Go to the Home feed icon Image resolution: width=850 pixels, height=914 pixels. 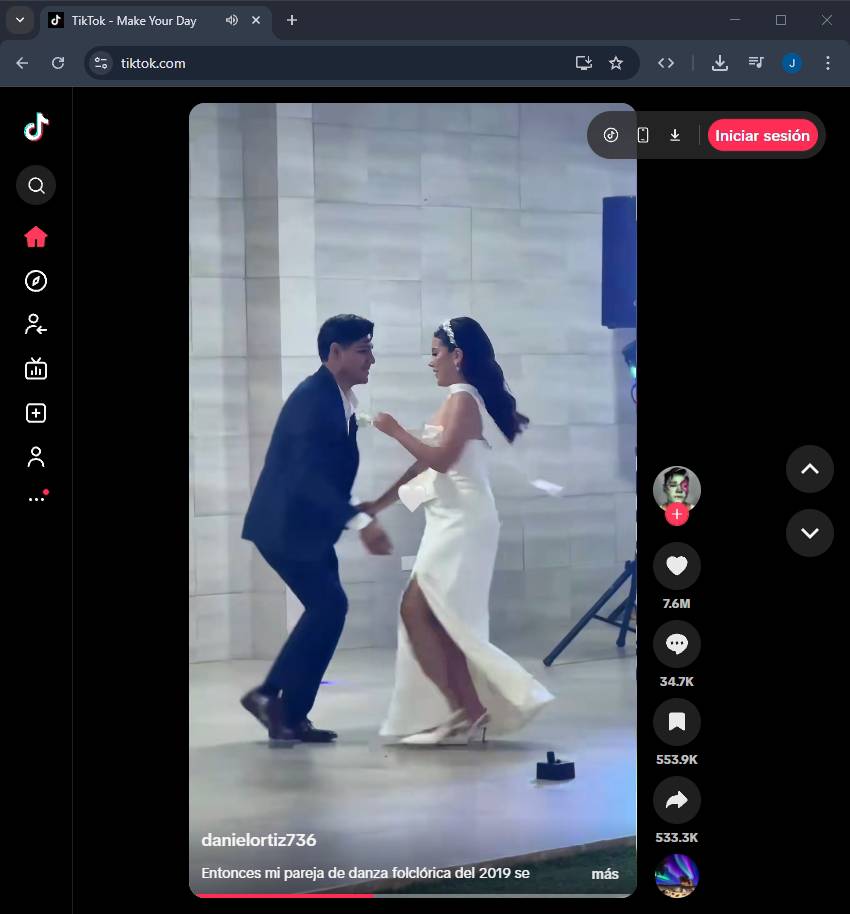click(36, 237)
